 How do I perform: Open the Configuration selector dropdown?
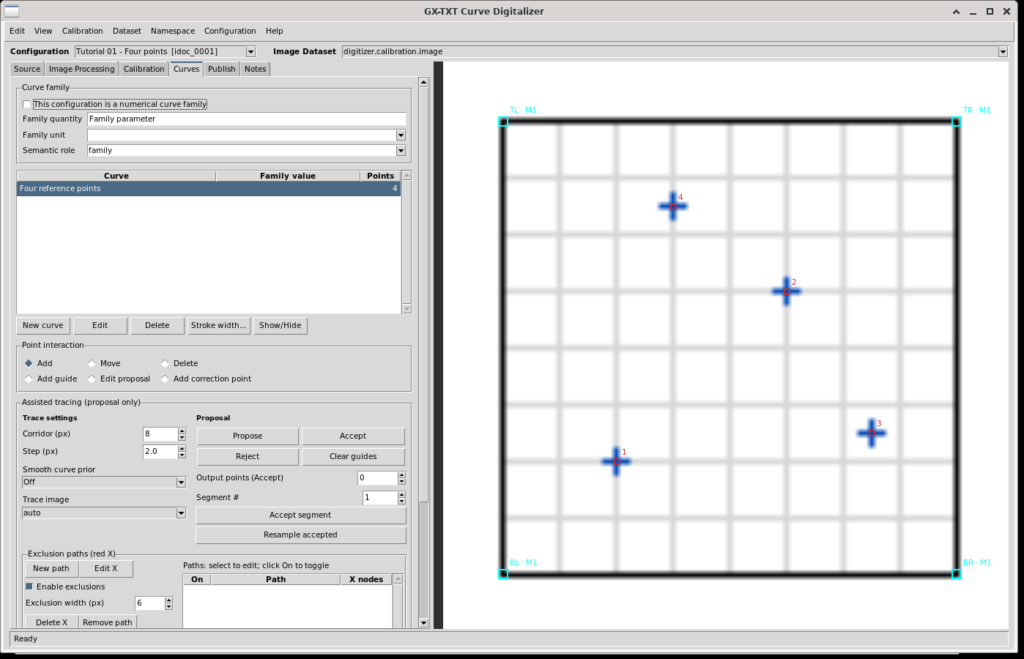point(251,52)
